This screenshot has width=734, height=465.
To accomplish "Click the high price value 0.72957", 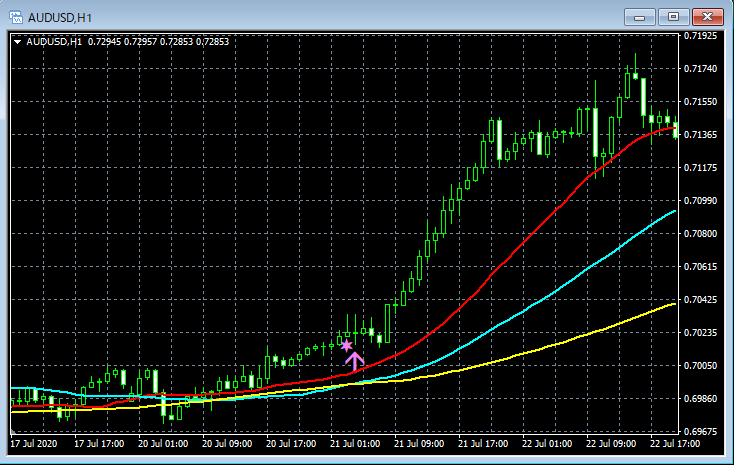I will [x=140, y=42].
